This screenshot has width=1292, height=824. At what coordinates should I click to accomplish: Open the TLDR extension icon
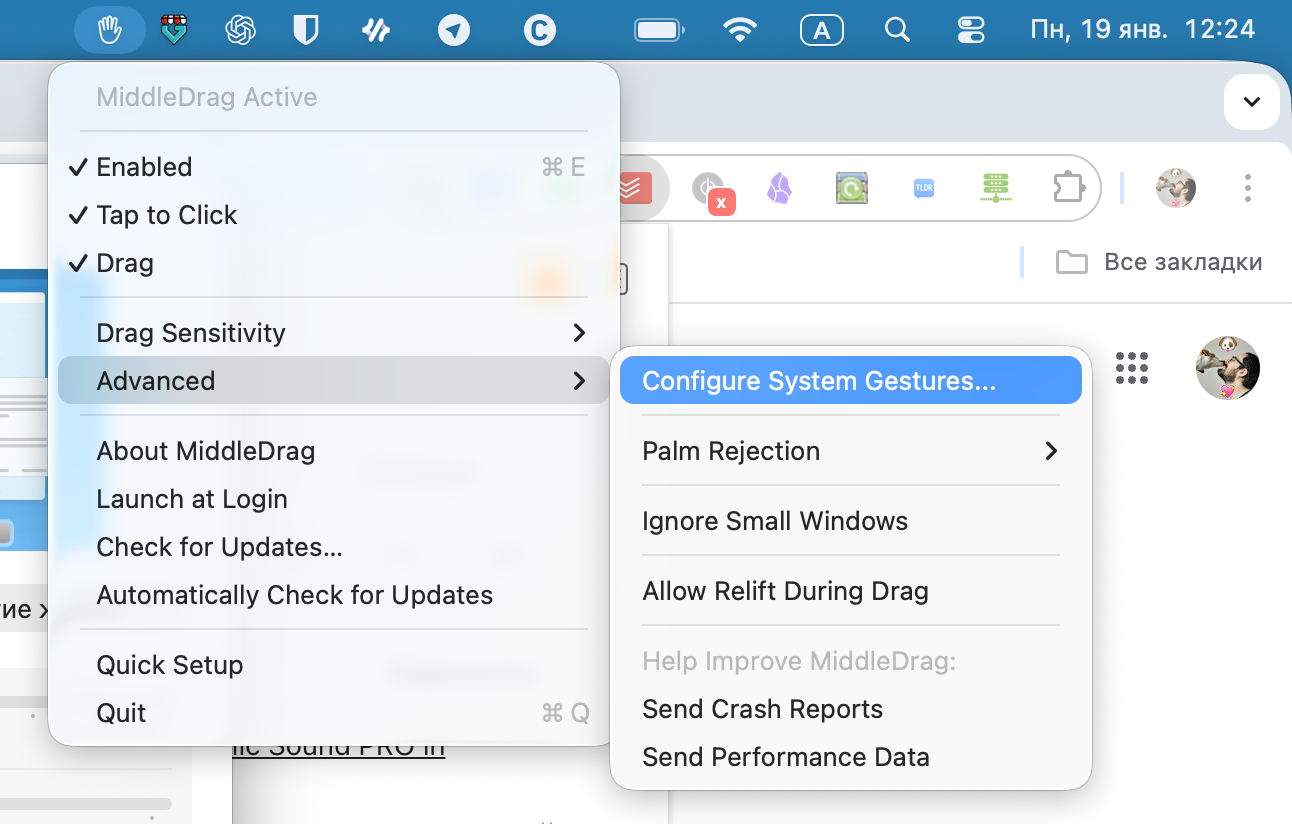[924, 188]
